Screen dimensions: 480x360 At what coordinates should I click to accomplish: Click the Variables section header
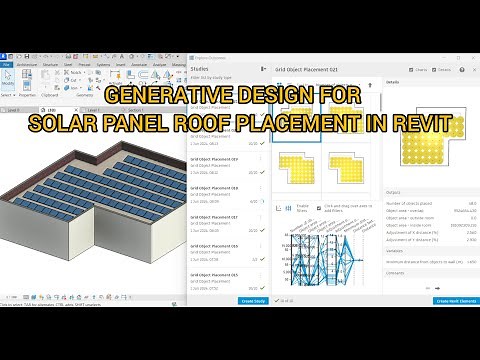[432, 251]
